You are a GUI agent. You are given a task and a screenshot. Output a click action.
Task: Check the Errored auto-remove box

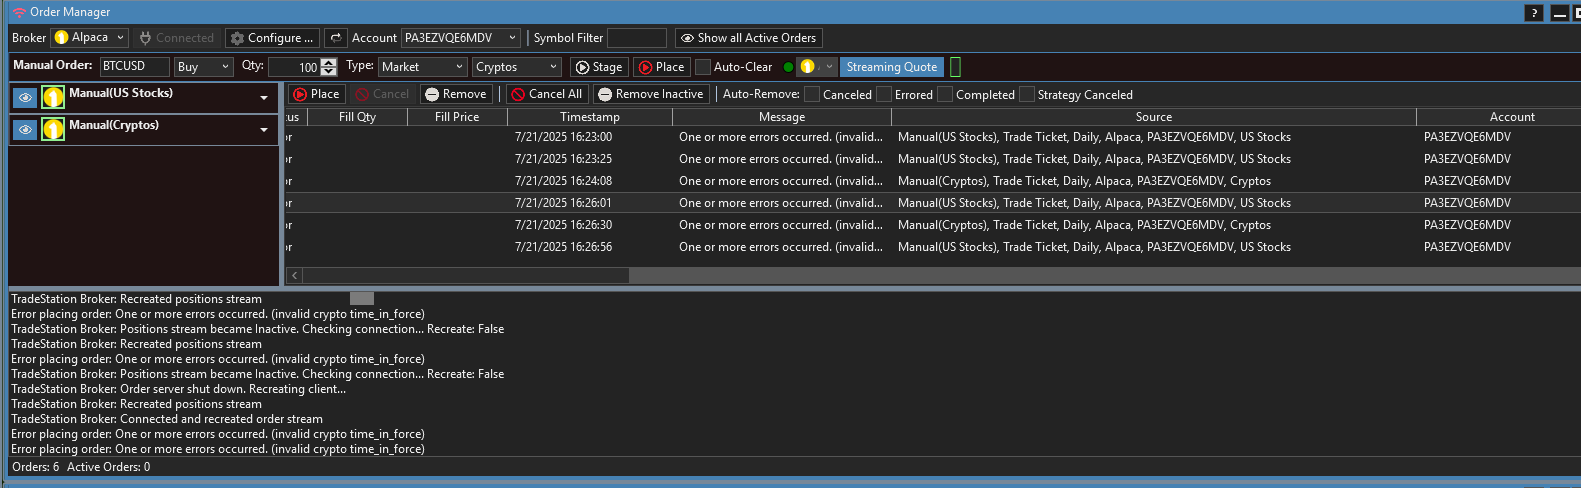click(x=884, y=94)
